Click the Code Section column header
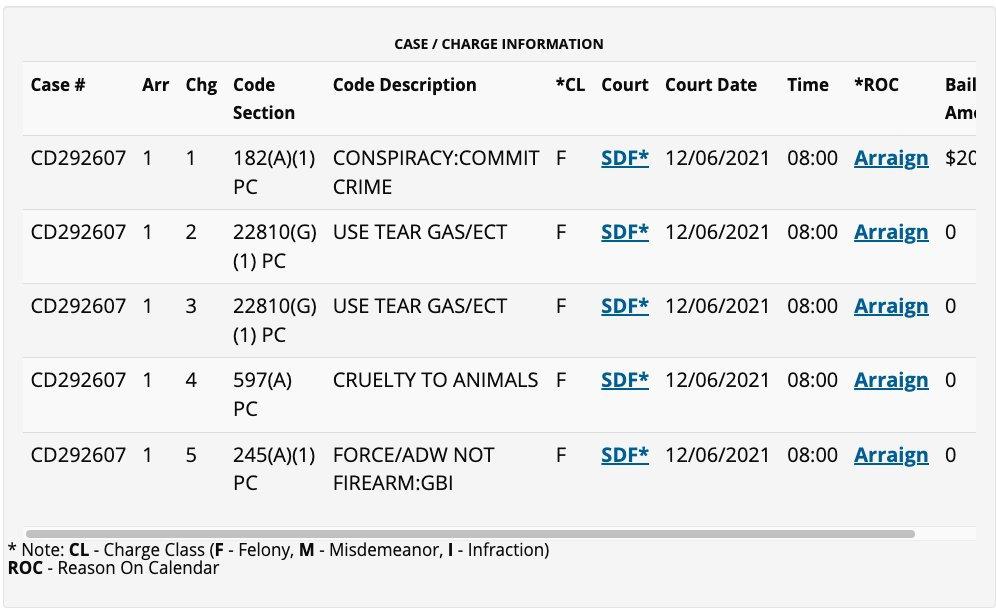The width and height of the screenshot is (996, 609). coord(263,98)
